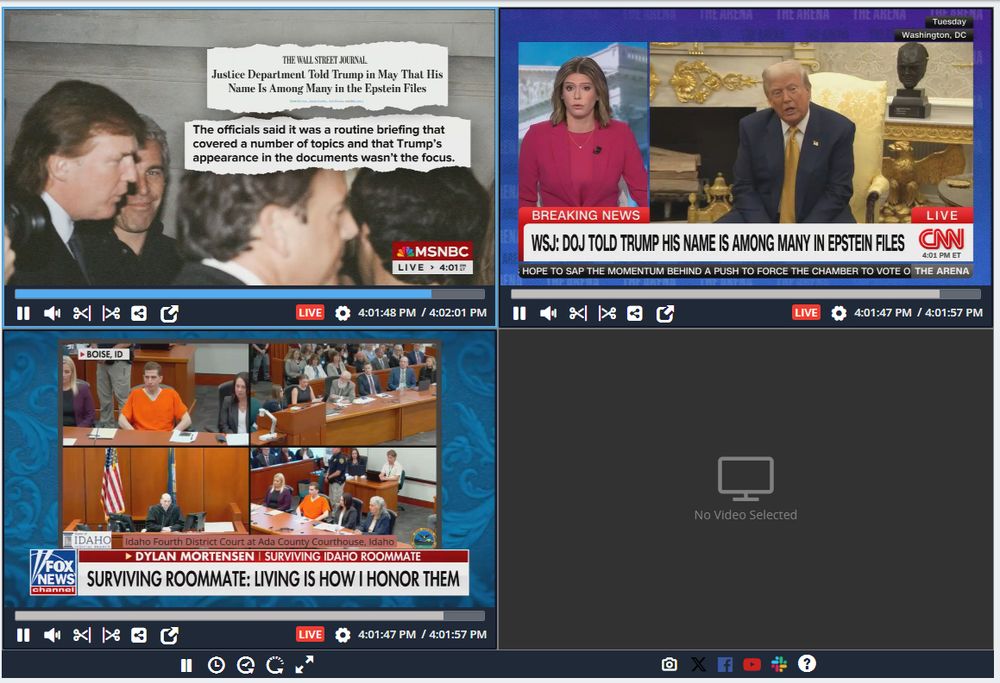Mute the MSNBC panel audio
The height and width of the screenshot is (683, 1000).
click(52, 313)
